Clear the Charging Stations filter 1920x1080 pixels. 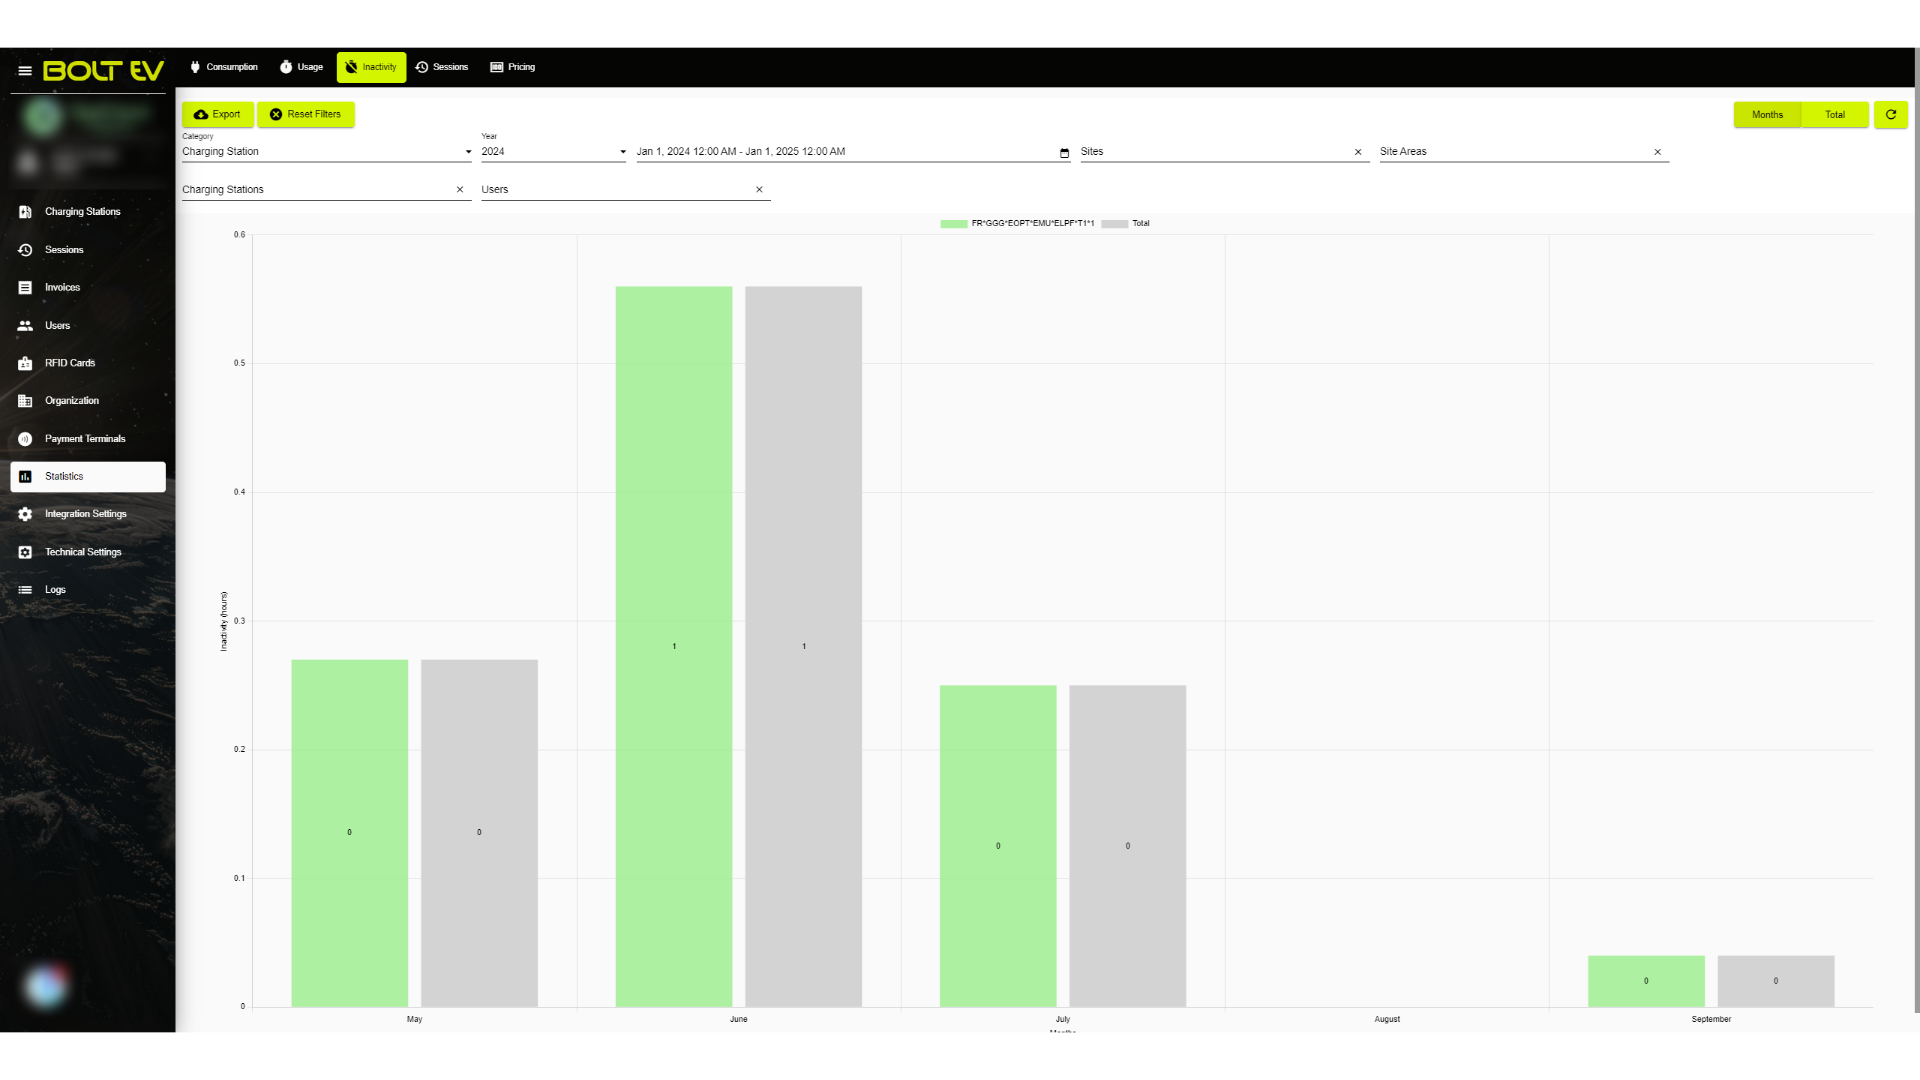pyautogui.click(x=460, y=189)
